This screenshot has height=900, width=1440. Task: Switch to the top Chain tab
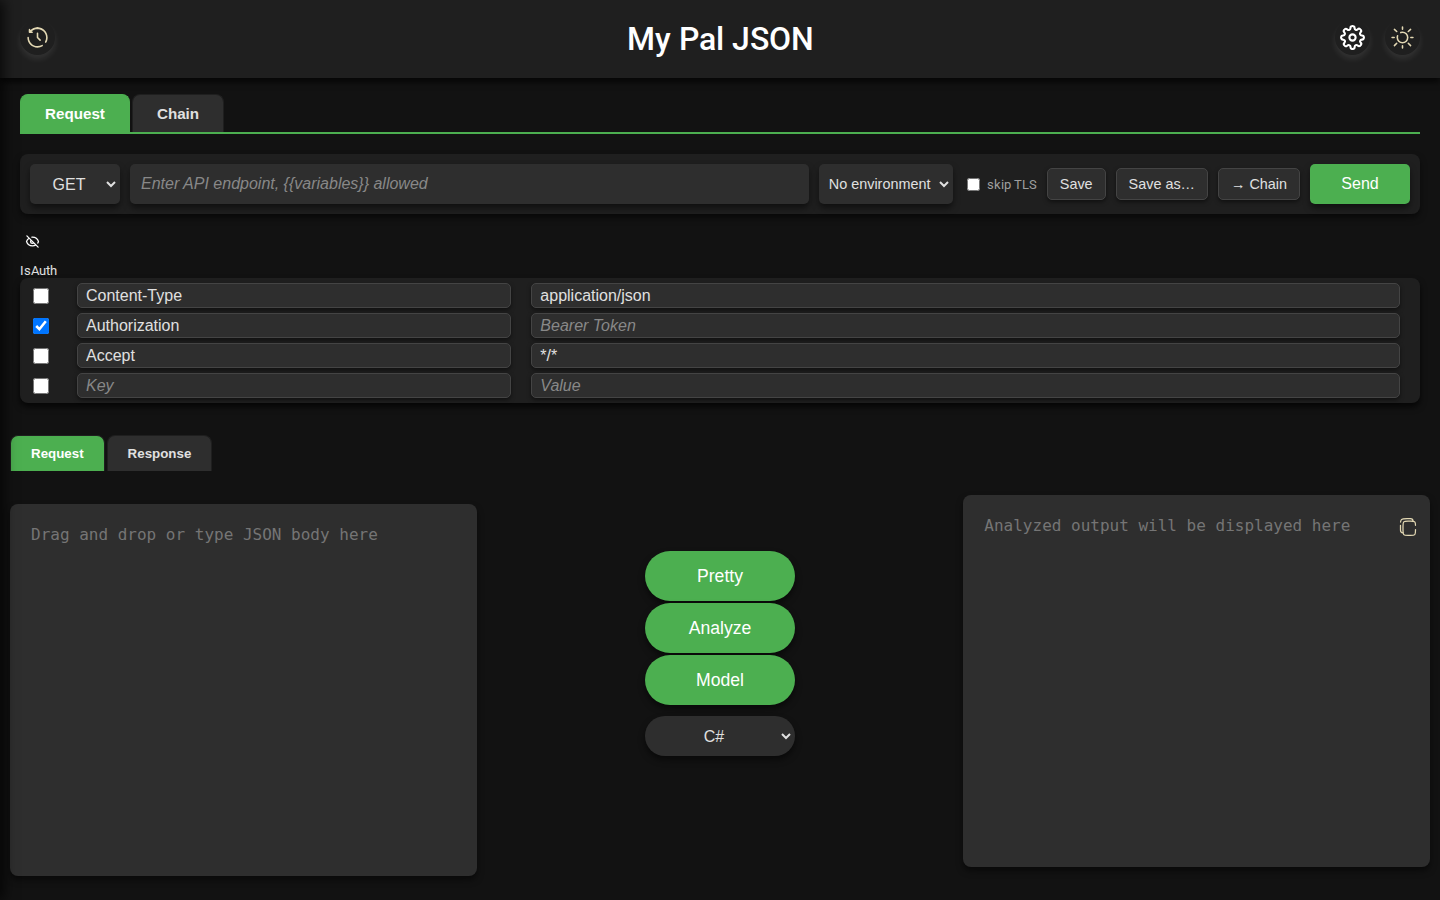click(x=178, y=114)
